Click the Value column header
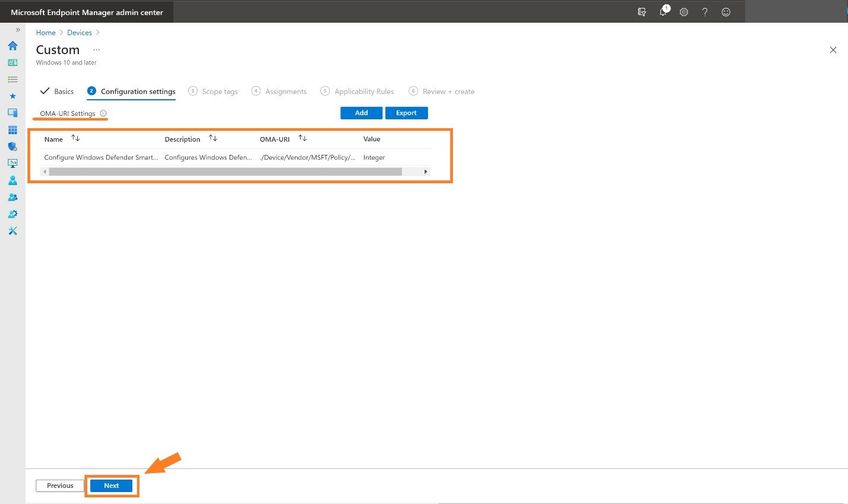The height and width of the screenshot is (504, 848). (372, 139)
